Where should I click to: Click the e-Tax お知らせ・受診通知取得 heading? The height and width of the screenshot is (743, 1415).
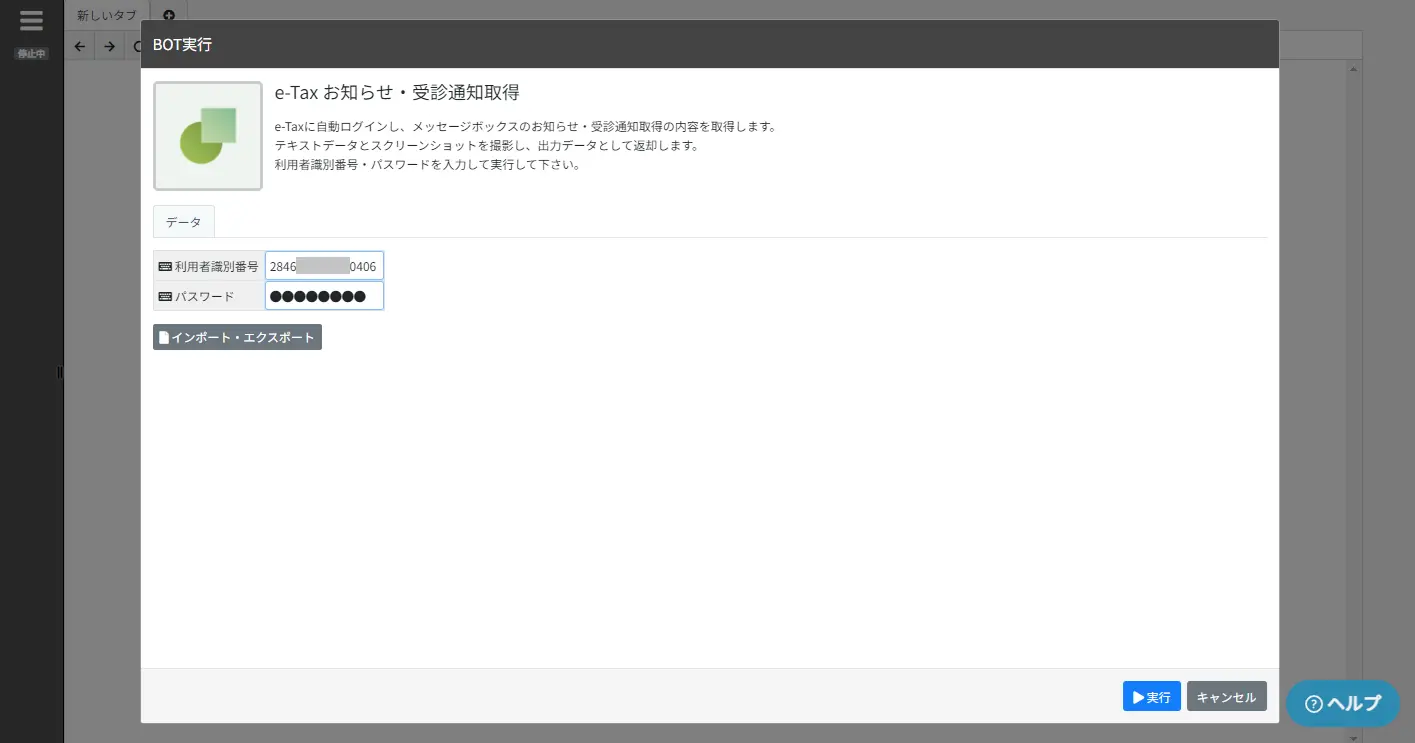click(x=397, y=93)
